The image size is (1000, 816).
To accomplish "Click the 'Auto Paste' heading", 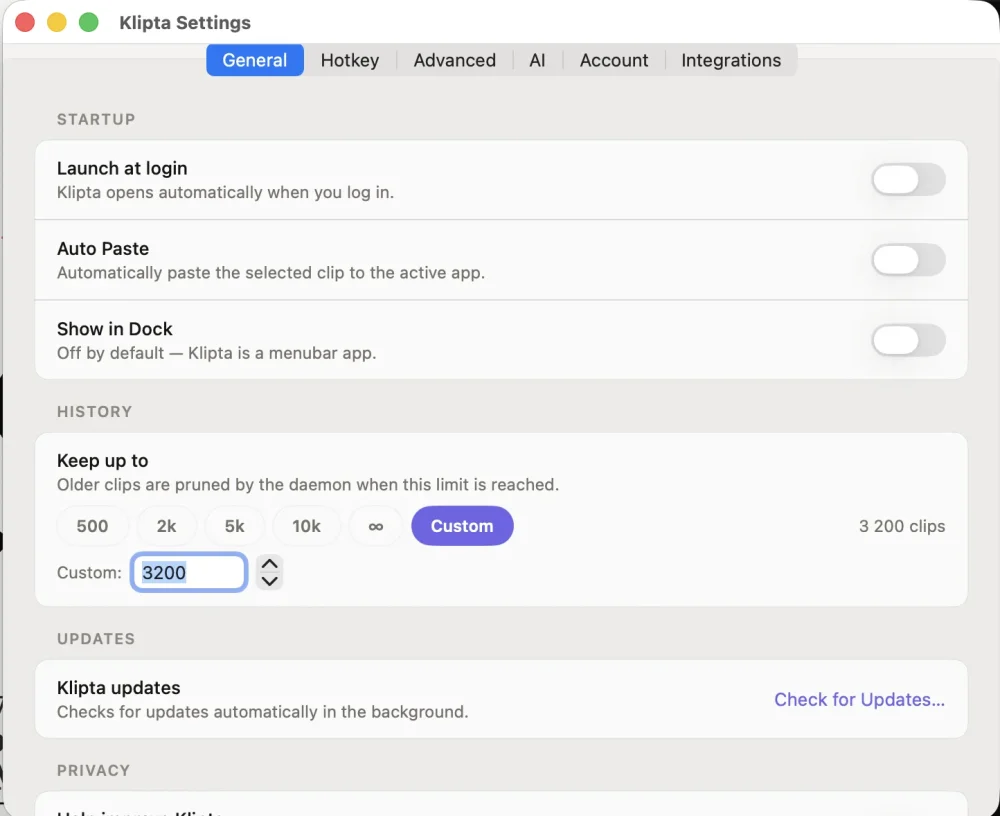I will [103, 249].
